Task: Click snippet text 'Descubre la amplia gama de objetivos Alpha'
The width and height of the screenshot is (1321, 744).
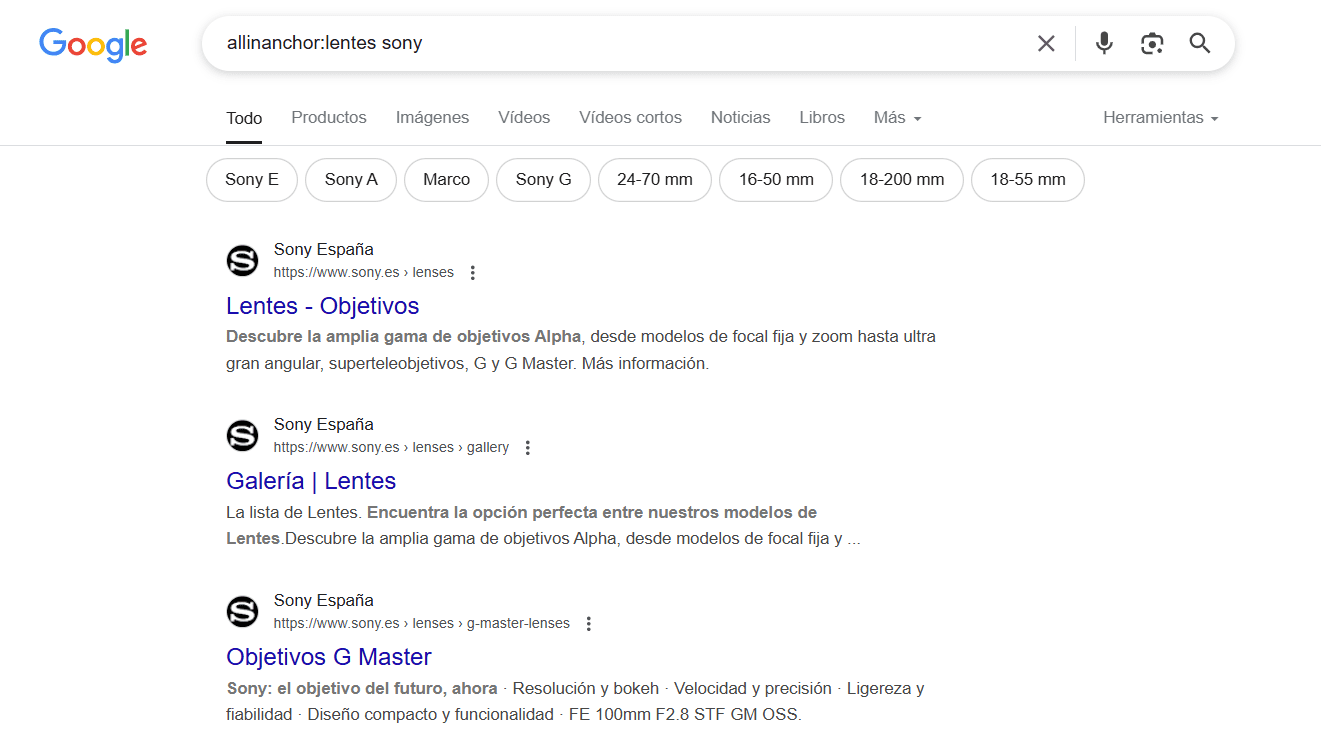Action: coord(404,336)
